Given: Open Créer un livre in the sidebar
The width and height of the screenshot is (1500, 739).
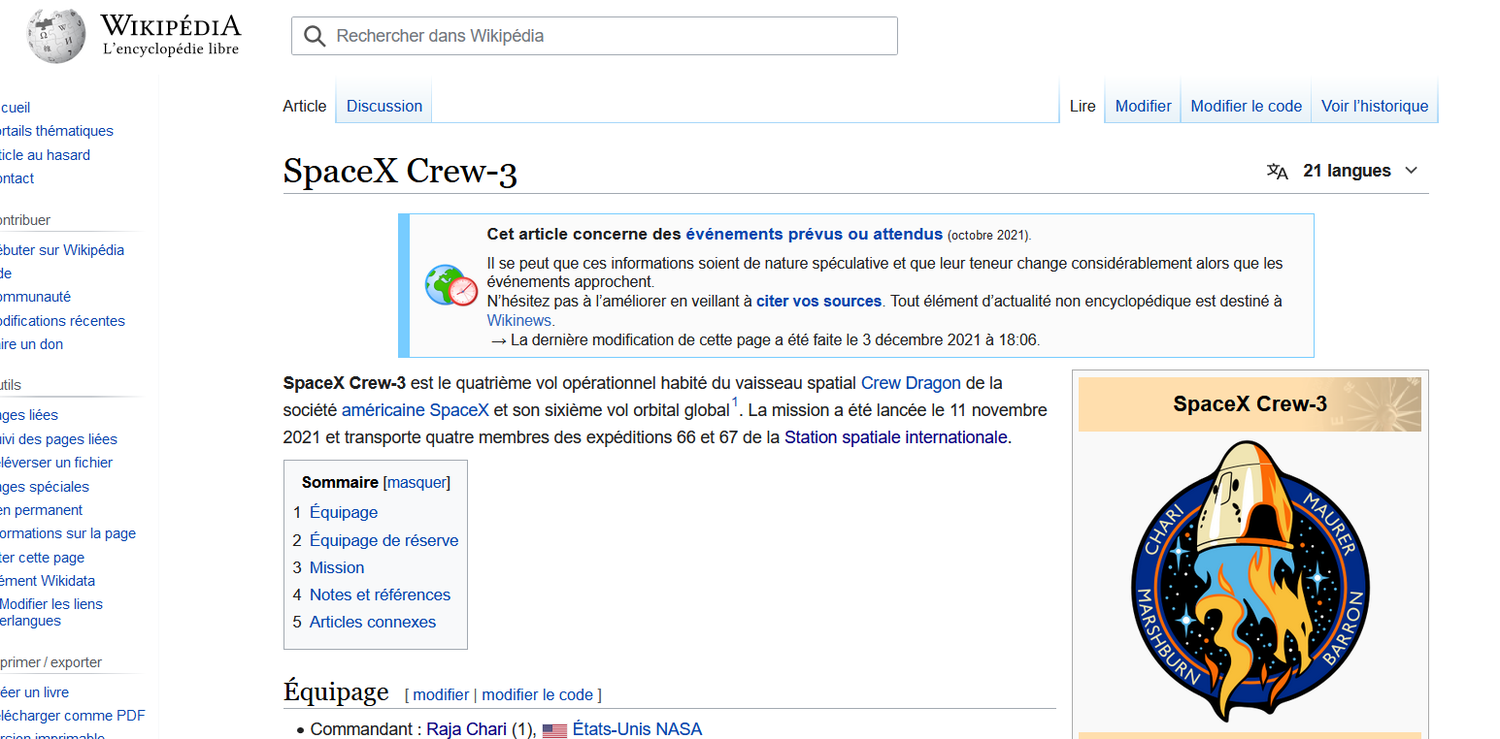Looking at the screenshot, I should coord(34,692).
